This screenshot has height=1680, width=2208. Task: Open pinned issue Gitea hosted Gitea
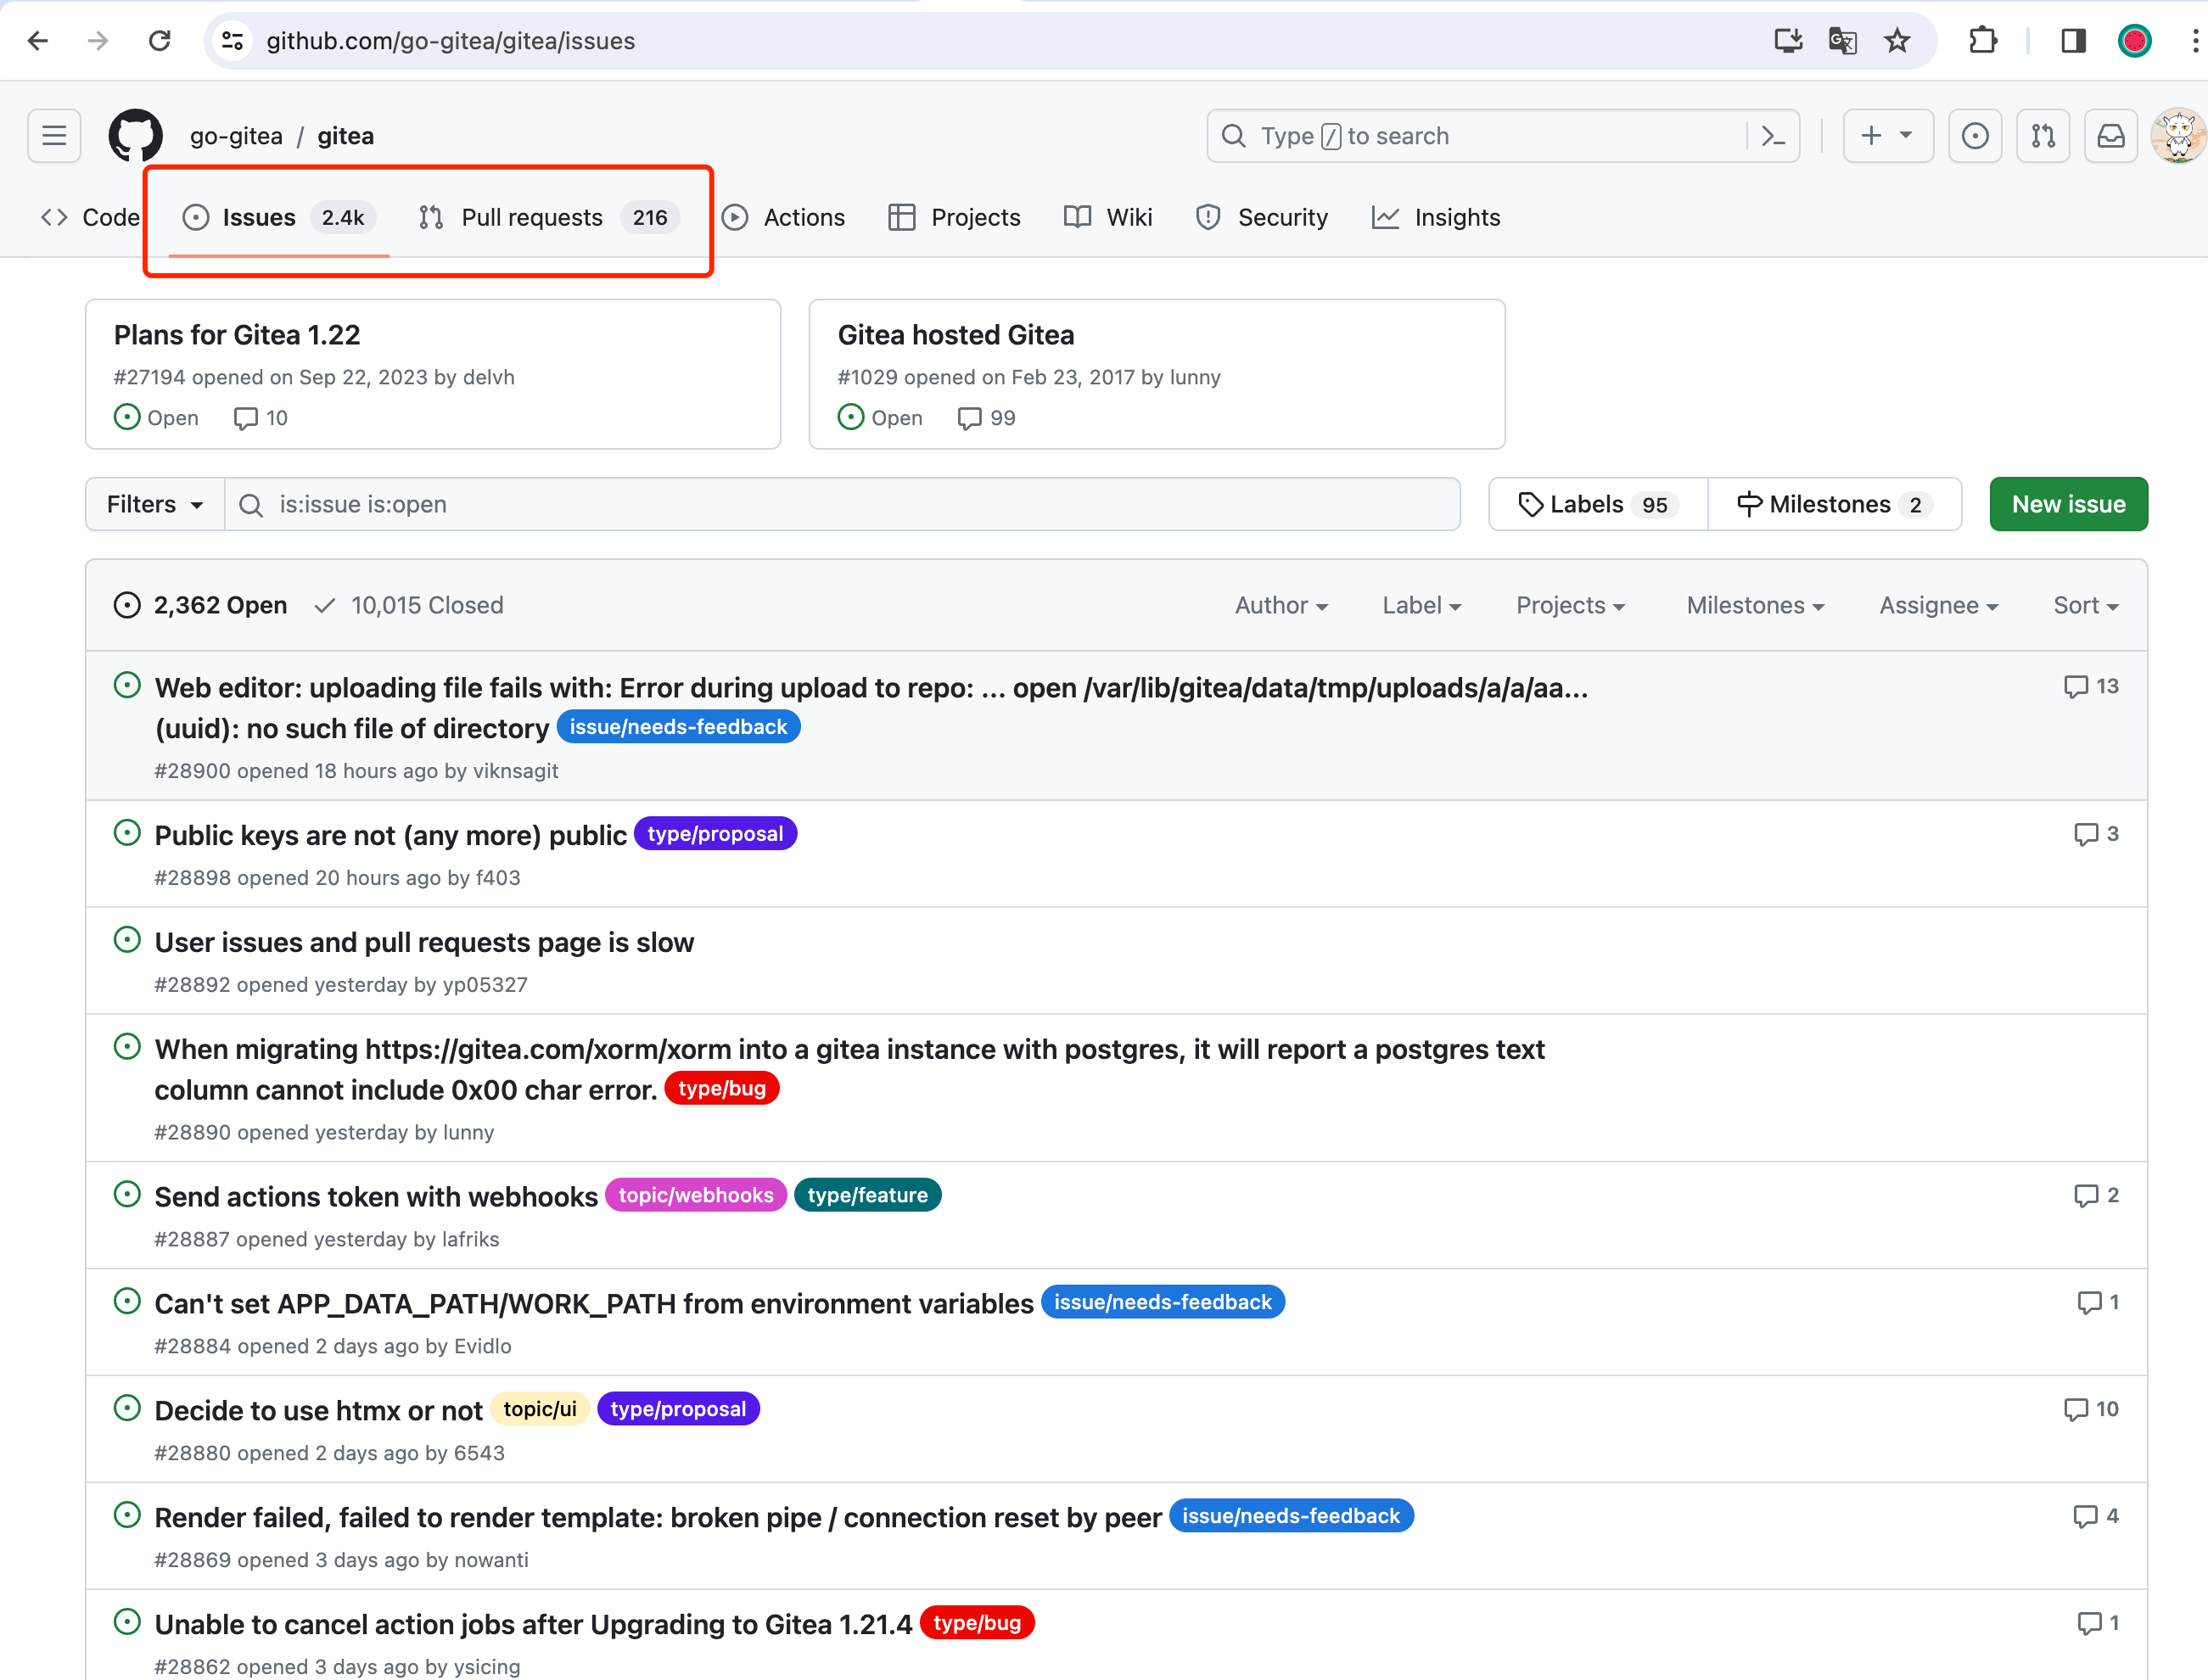(956, 335)
